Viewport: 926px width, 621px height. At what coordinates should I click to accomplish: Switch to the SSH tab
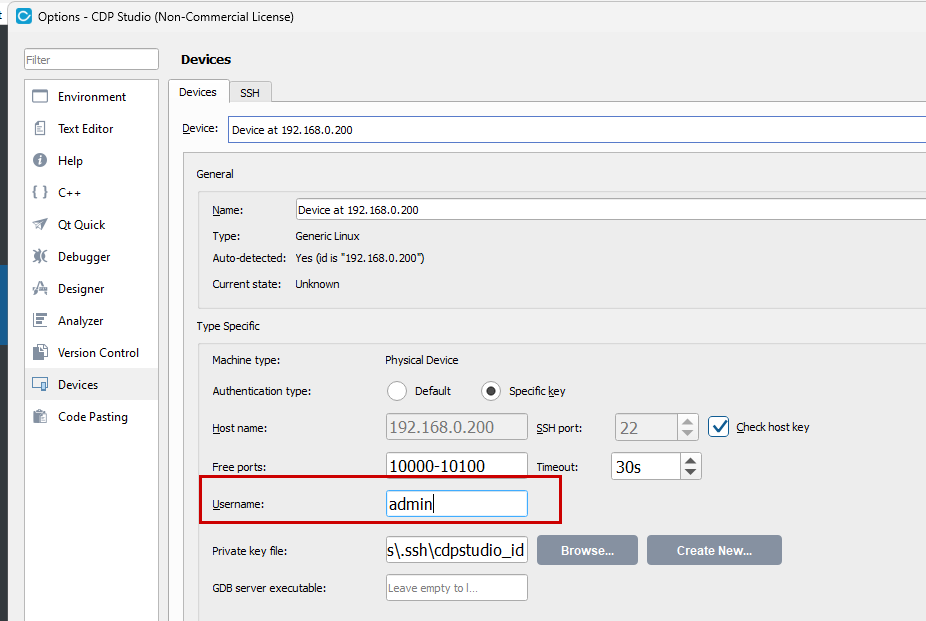250,93
